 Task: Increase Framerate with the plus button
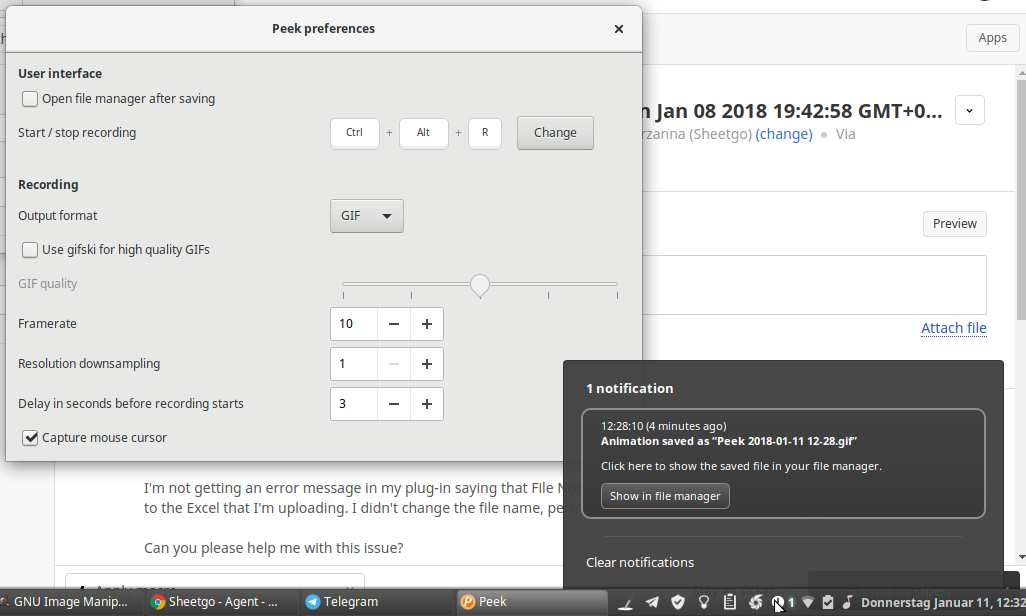tap(427, 324)
